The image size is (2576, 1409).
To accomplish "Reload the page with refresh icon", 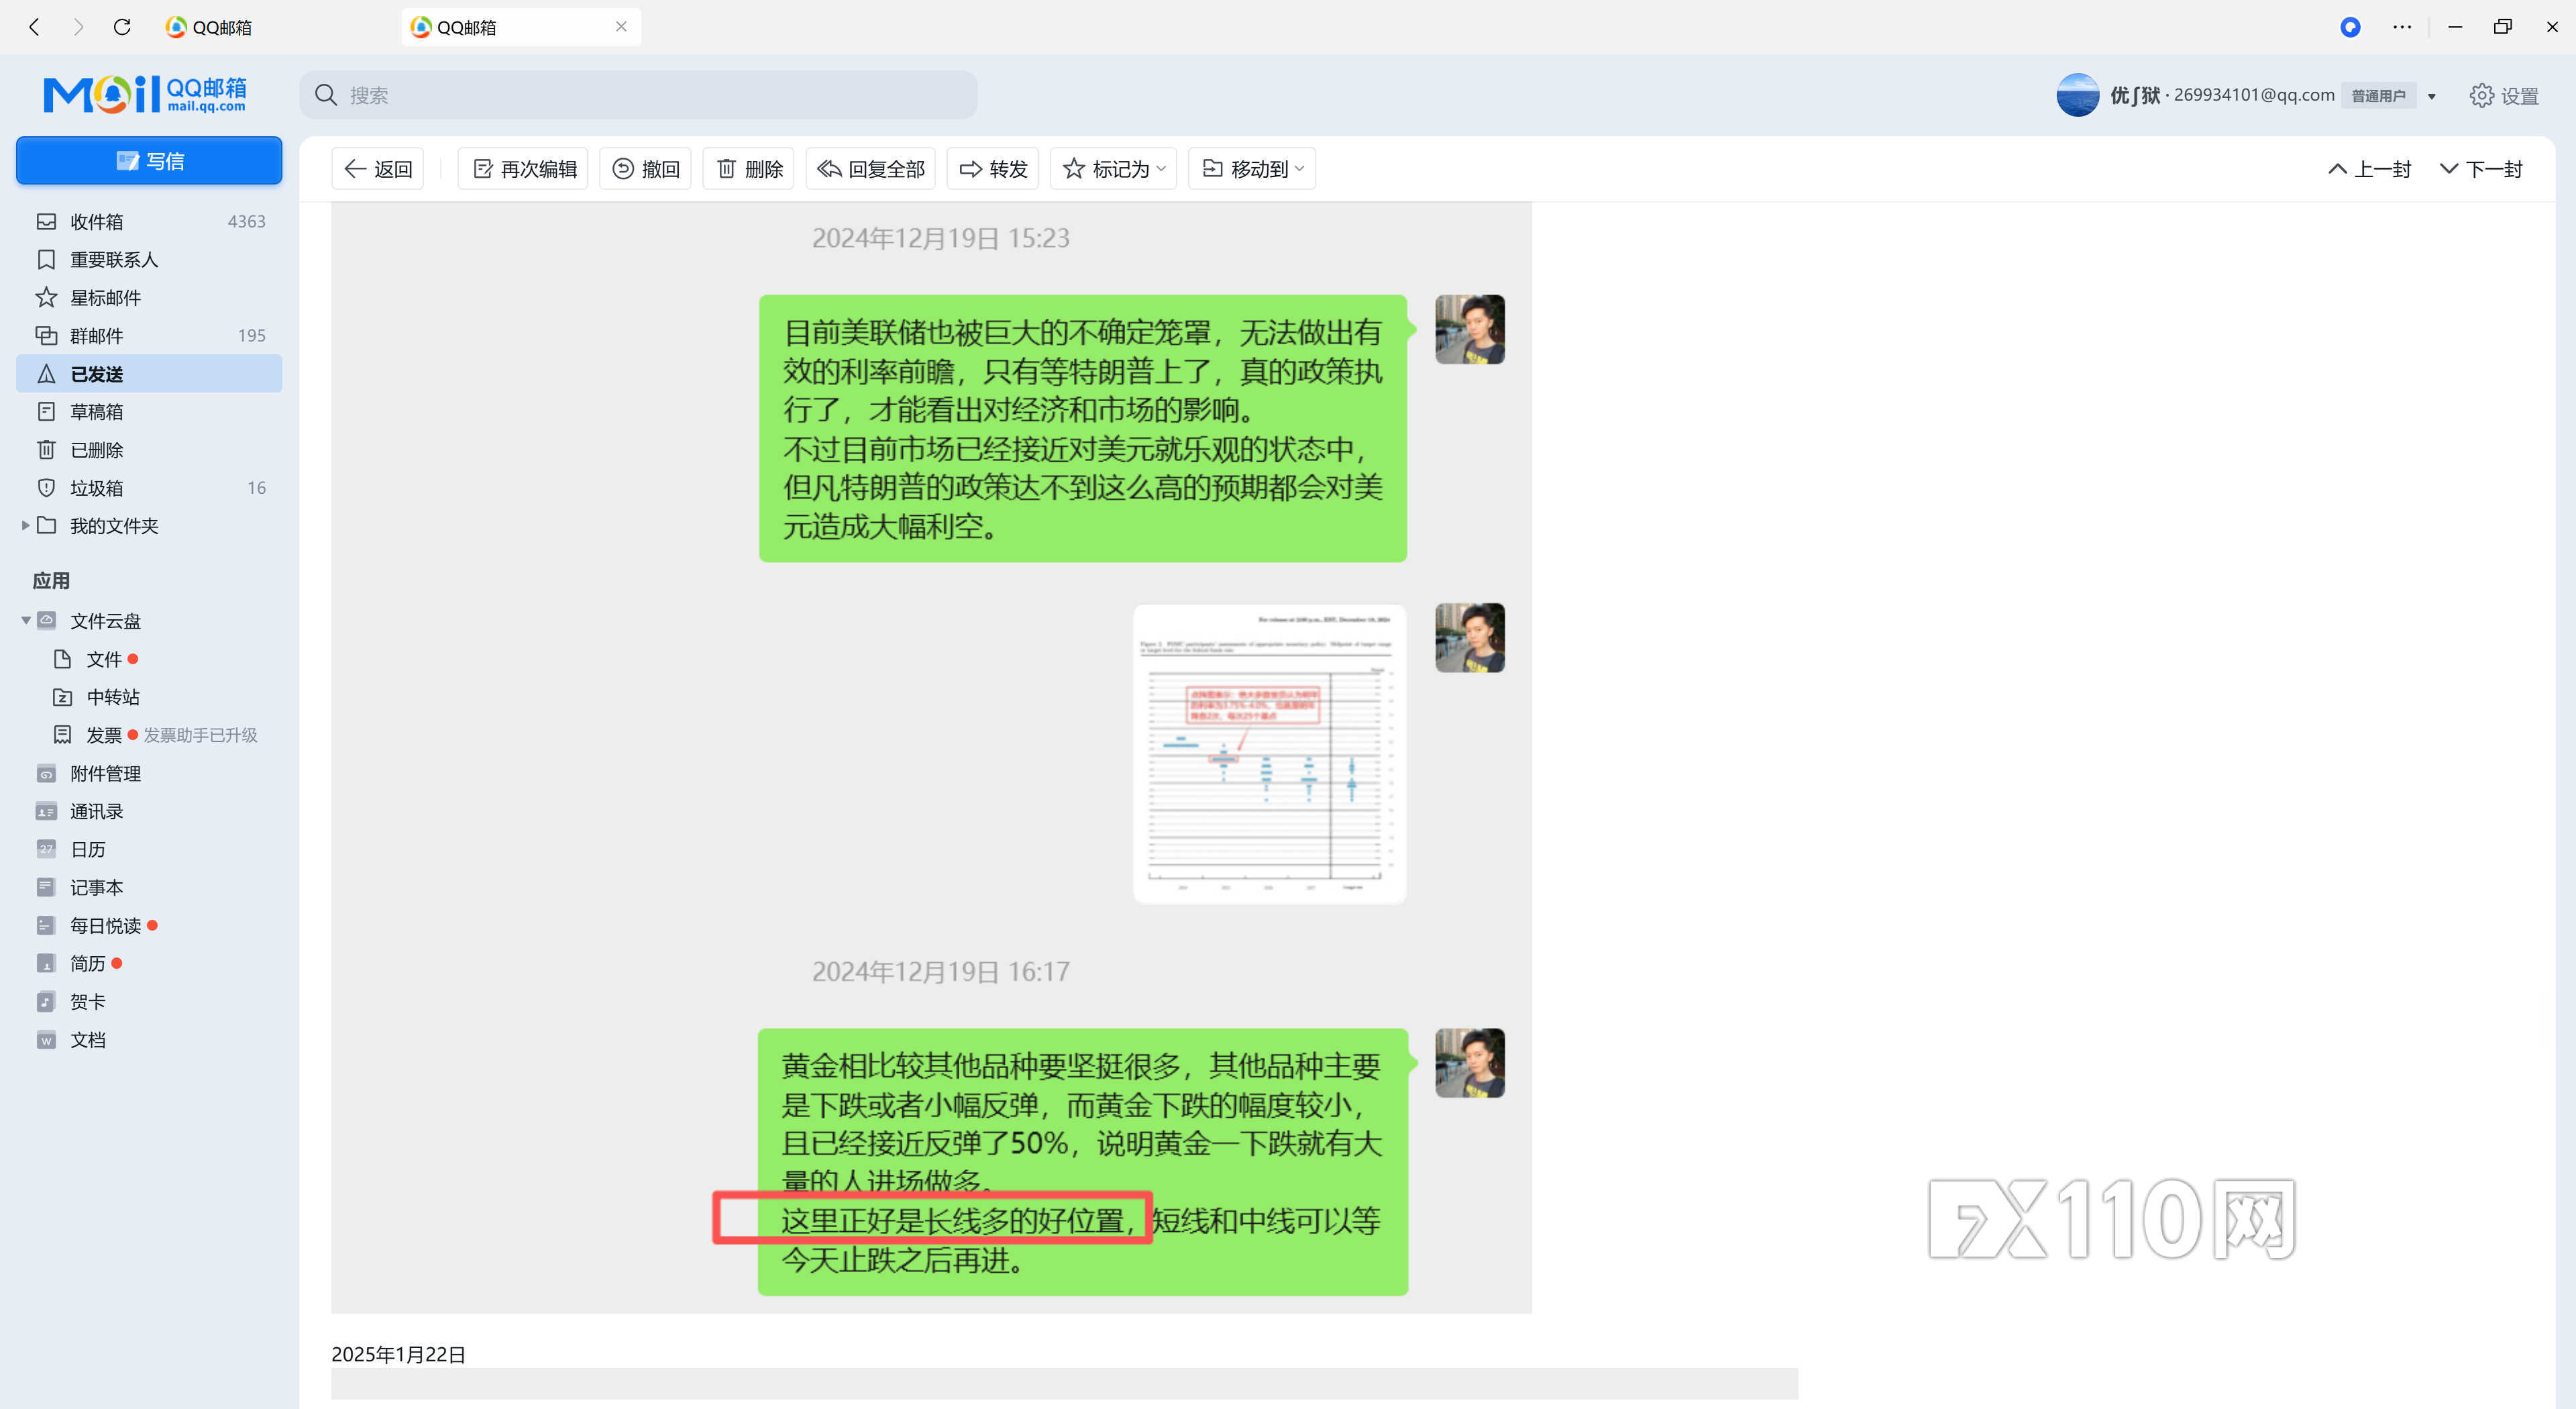I will [x=122, y=27].
